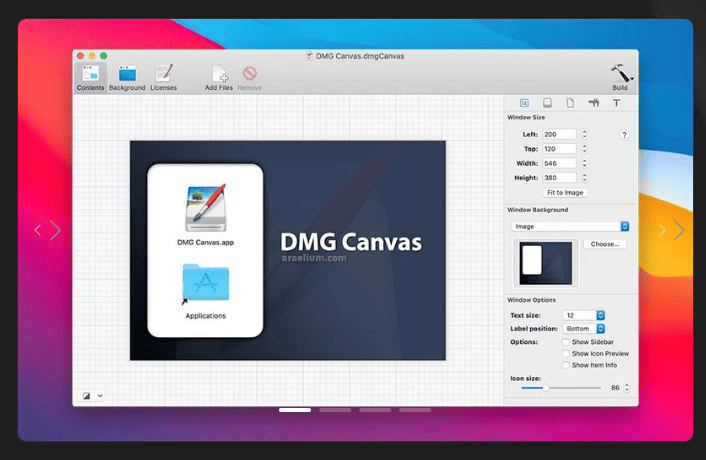Viewport: 706px width, 460px height.
Task: Go to previous slide with left arrow
Action: click(47, 230)
